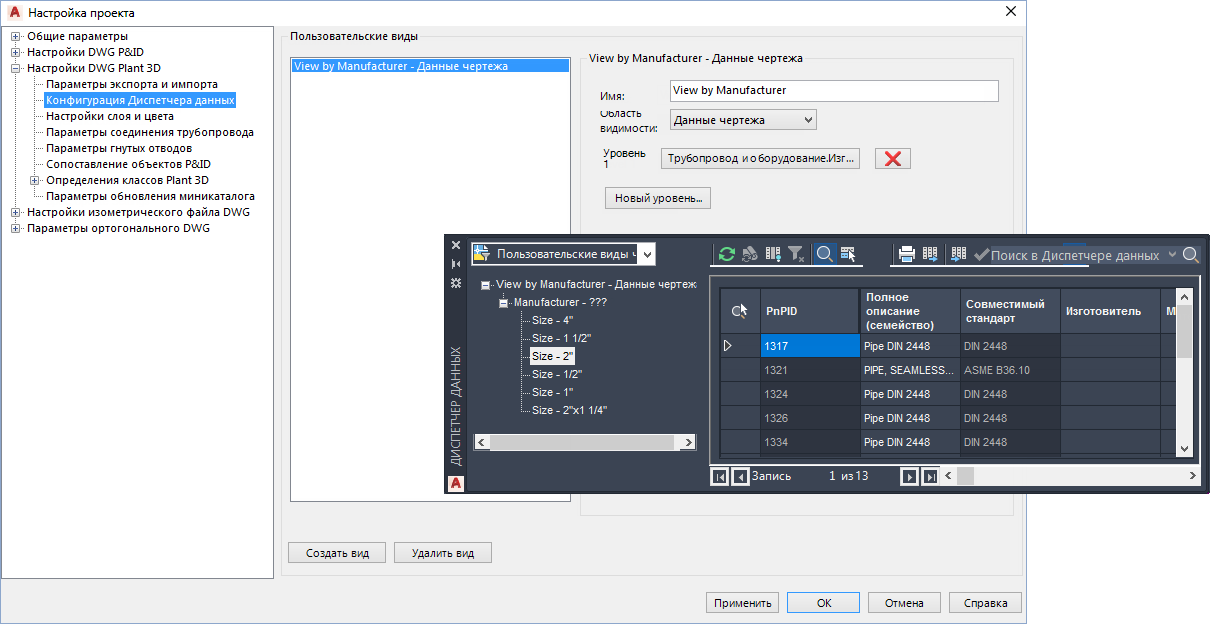
Task: Select Параметры экспорта и импорта
Action: click(x=132, y=84)
